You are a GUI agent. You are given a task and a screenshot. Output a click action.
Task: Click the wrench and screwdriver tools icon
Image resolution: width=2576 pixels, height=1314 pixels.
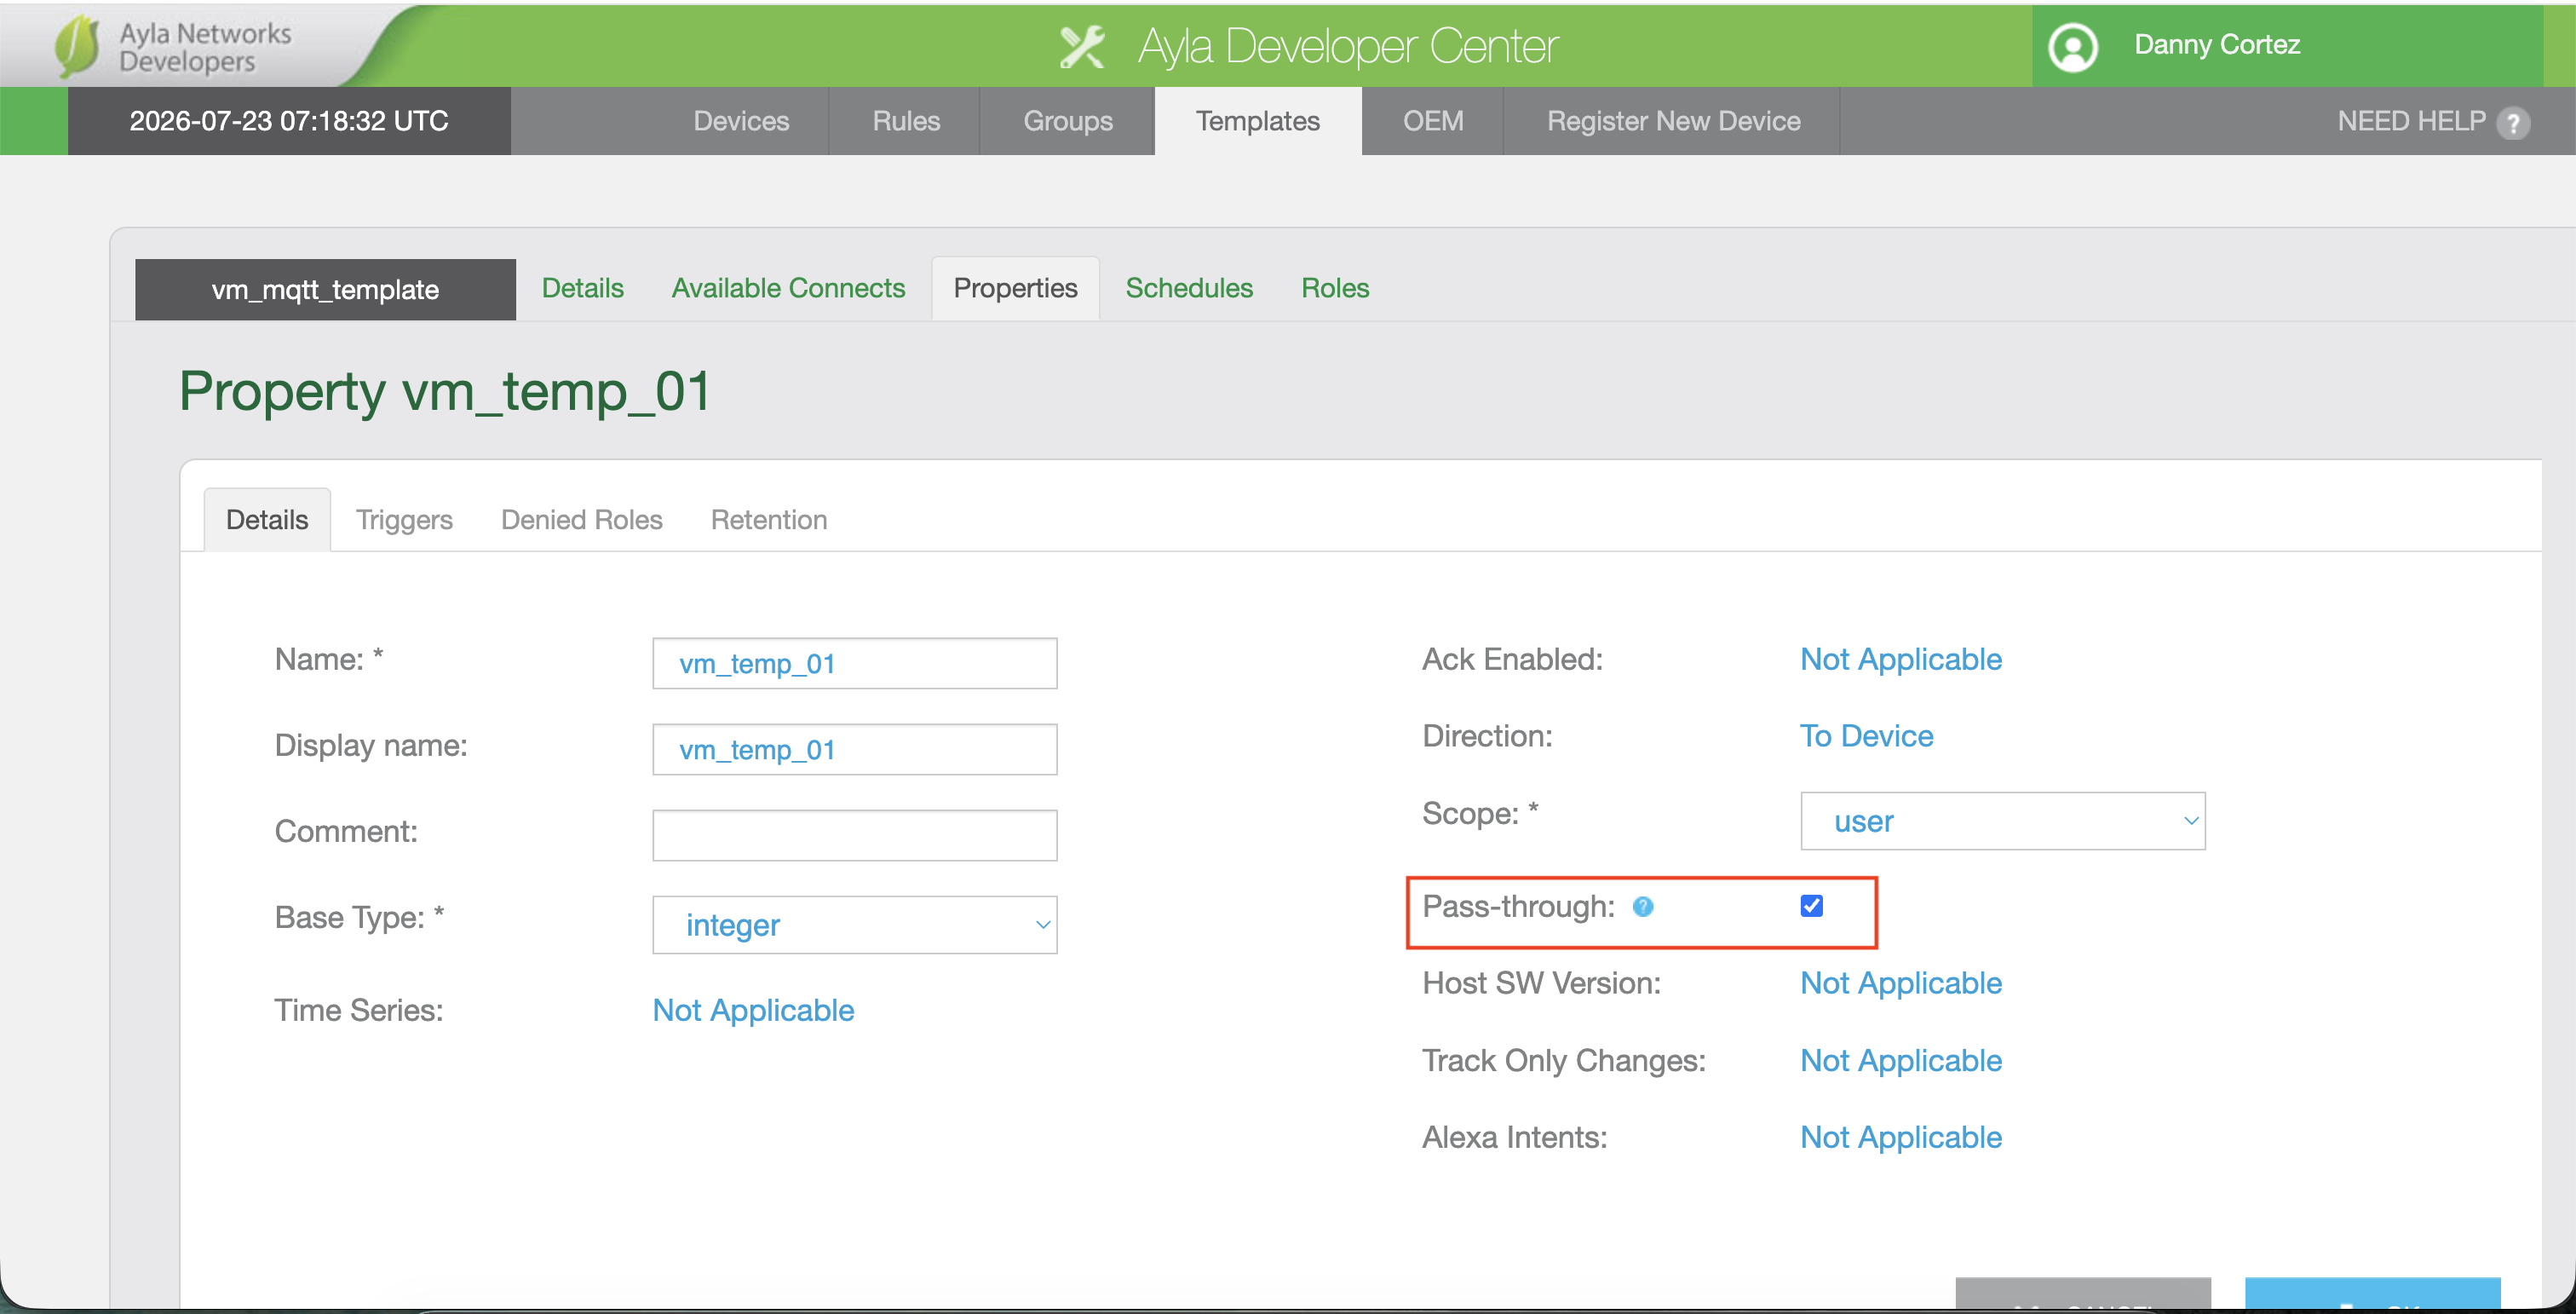tap(1082, 46)
